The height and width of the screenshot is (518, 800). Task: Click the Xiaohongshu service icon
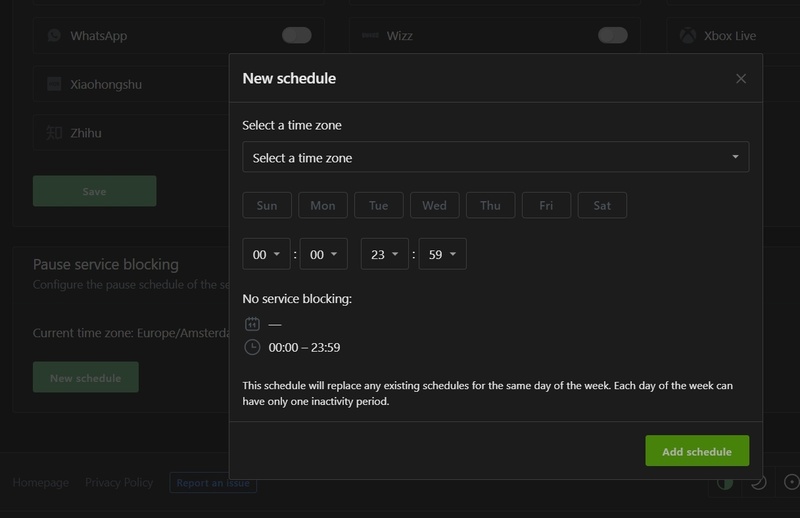pos(54,85)
